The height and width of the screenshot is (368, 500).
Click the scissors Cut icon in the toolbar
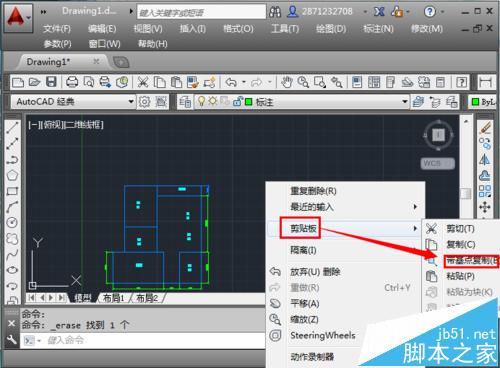(143, 82)
